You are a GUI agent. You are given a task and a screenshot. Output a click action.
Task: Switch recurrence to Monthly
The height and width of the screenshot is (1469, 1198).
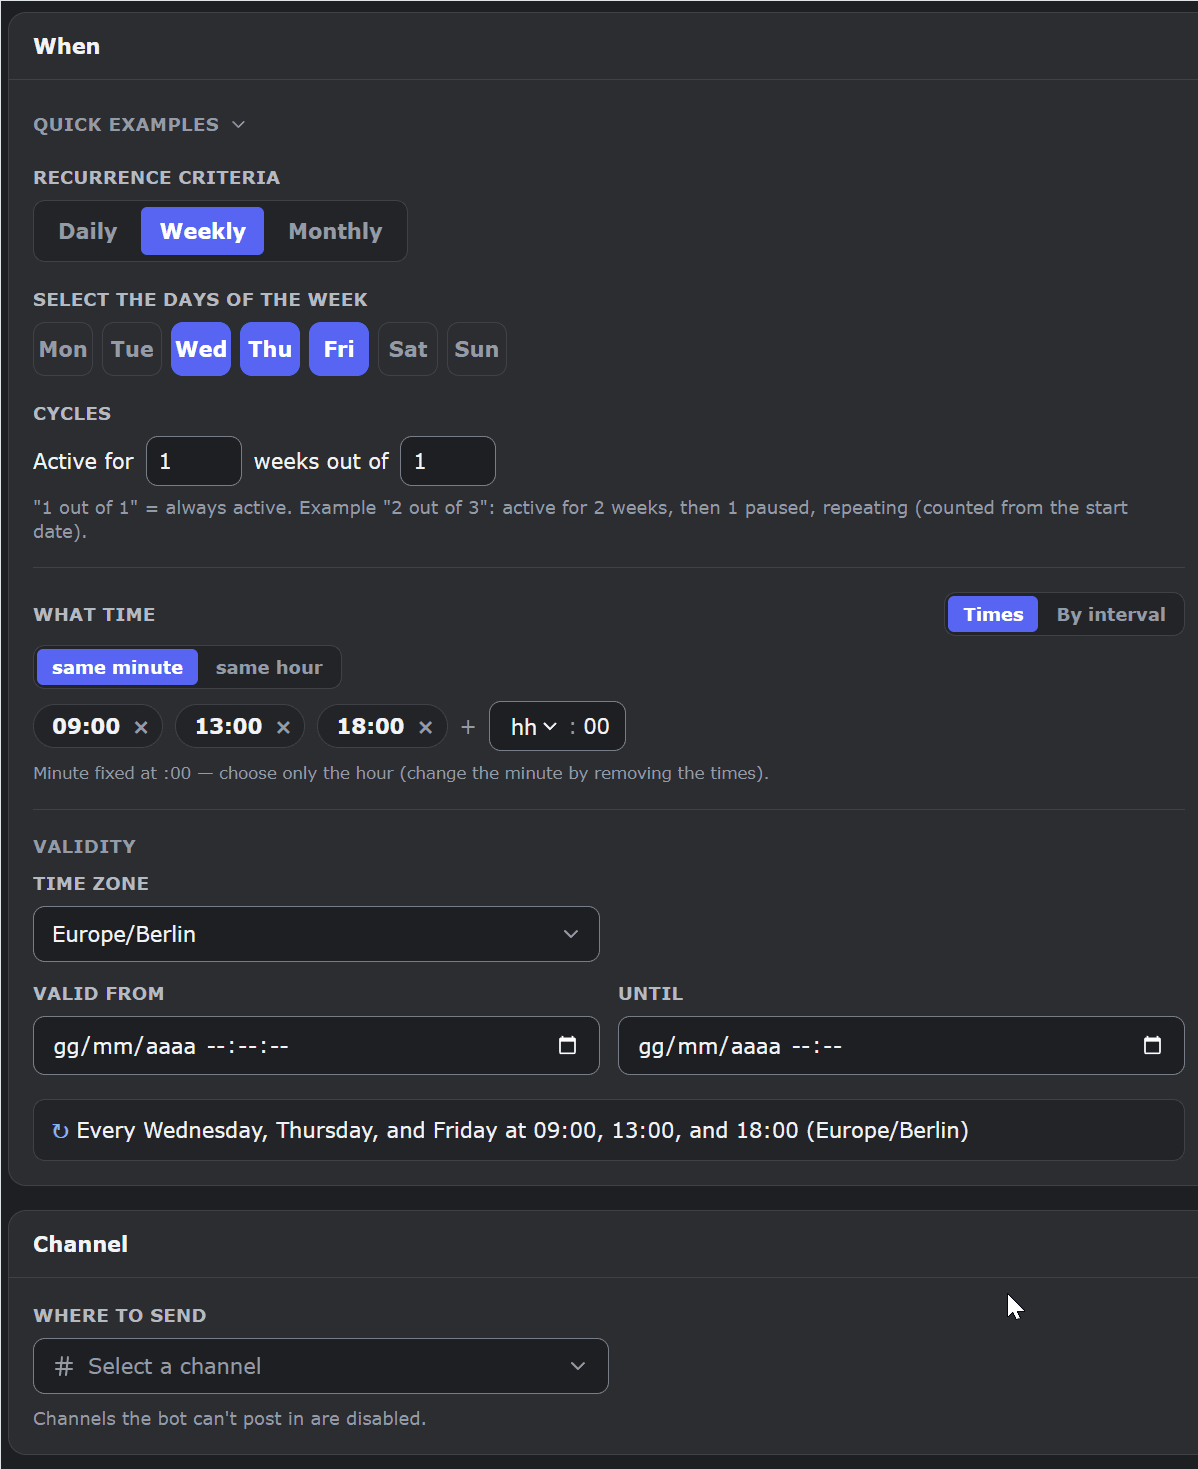pos(335,231)
